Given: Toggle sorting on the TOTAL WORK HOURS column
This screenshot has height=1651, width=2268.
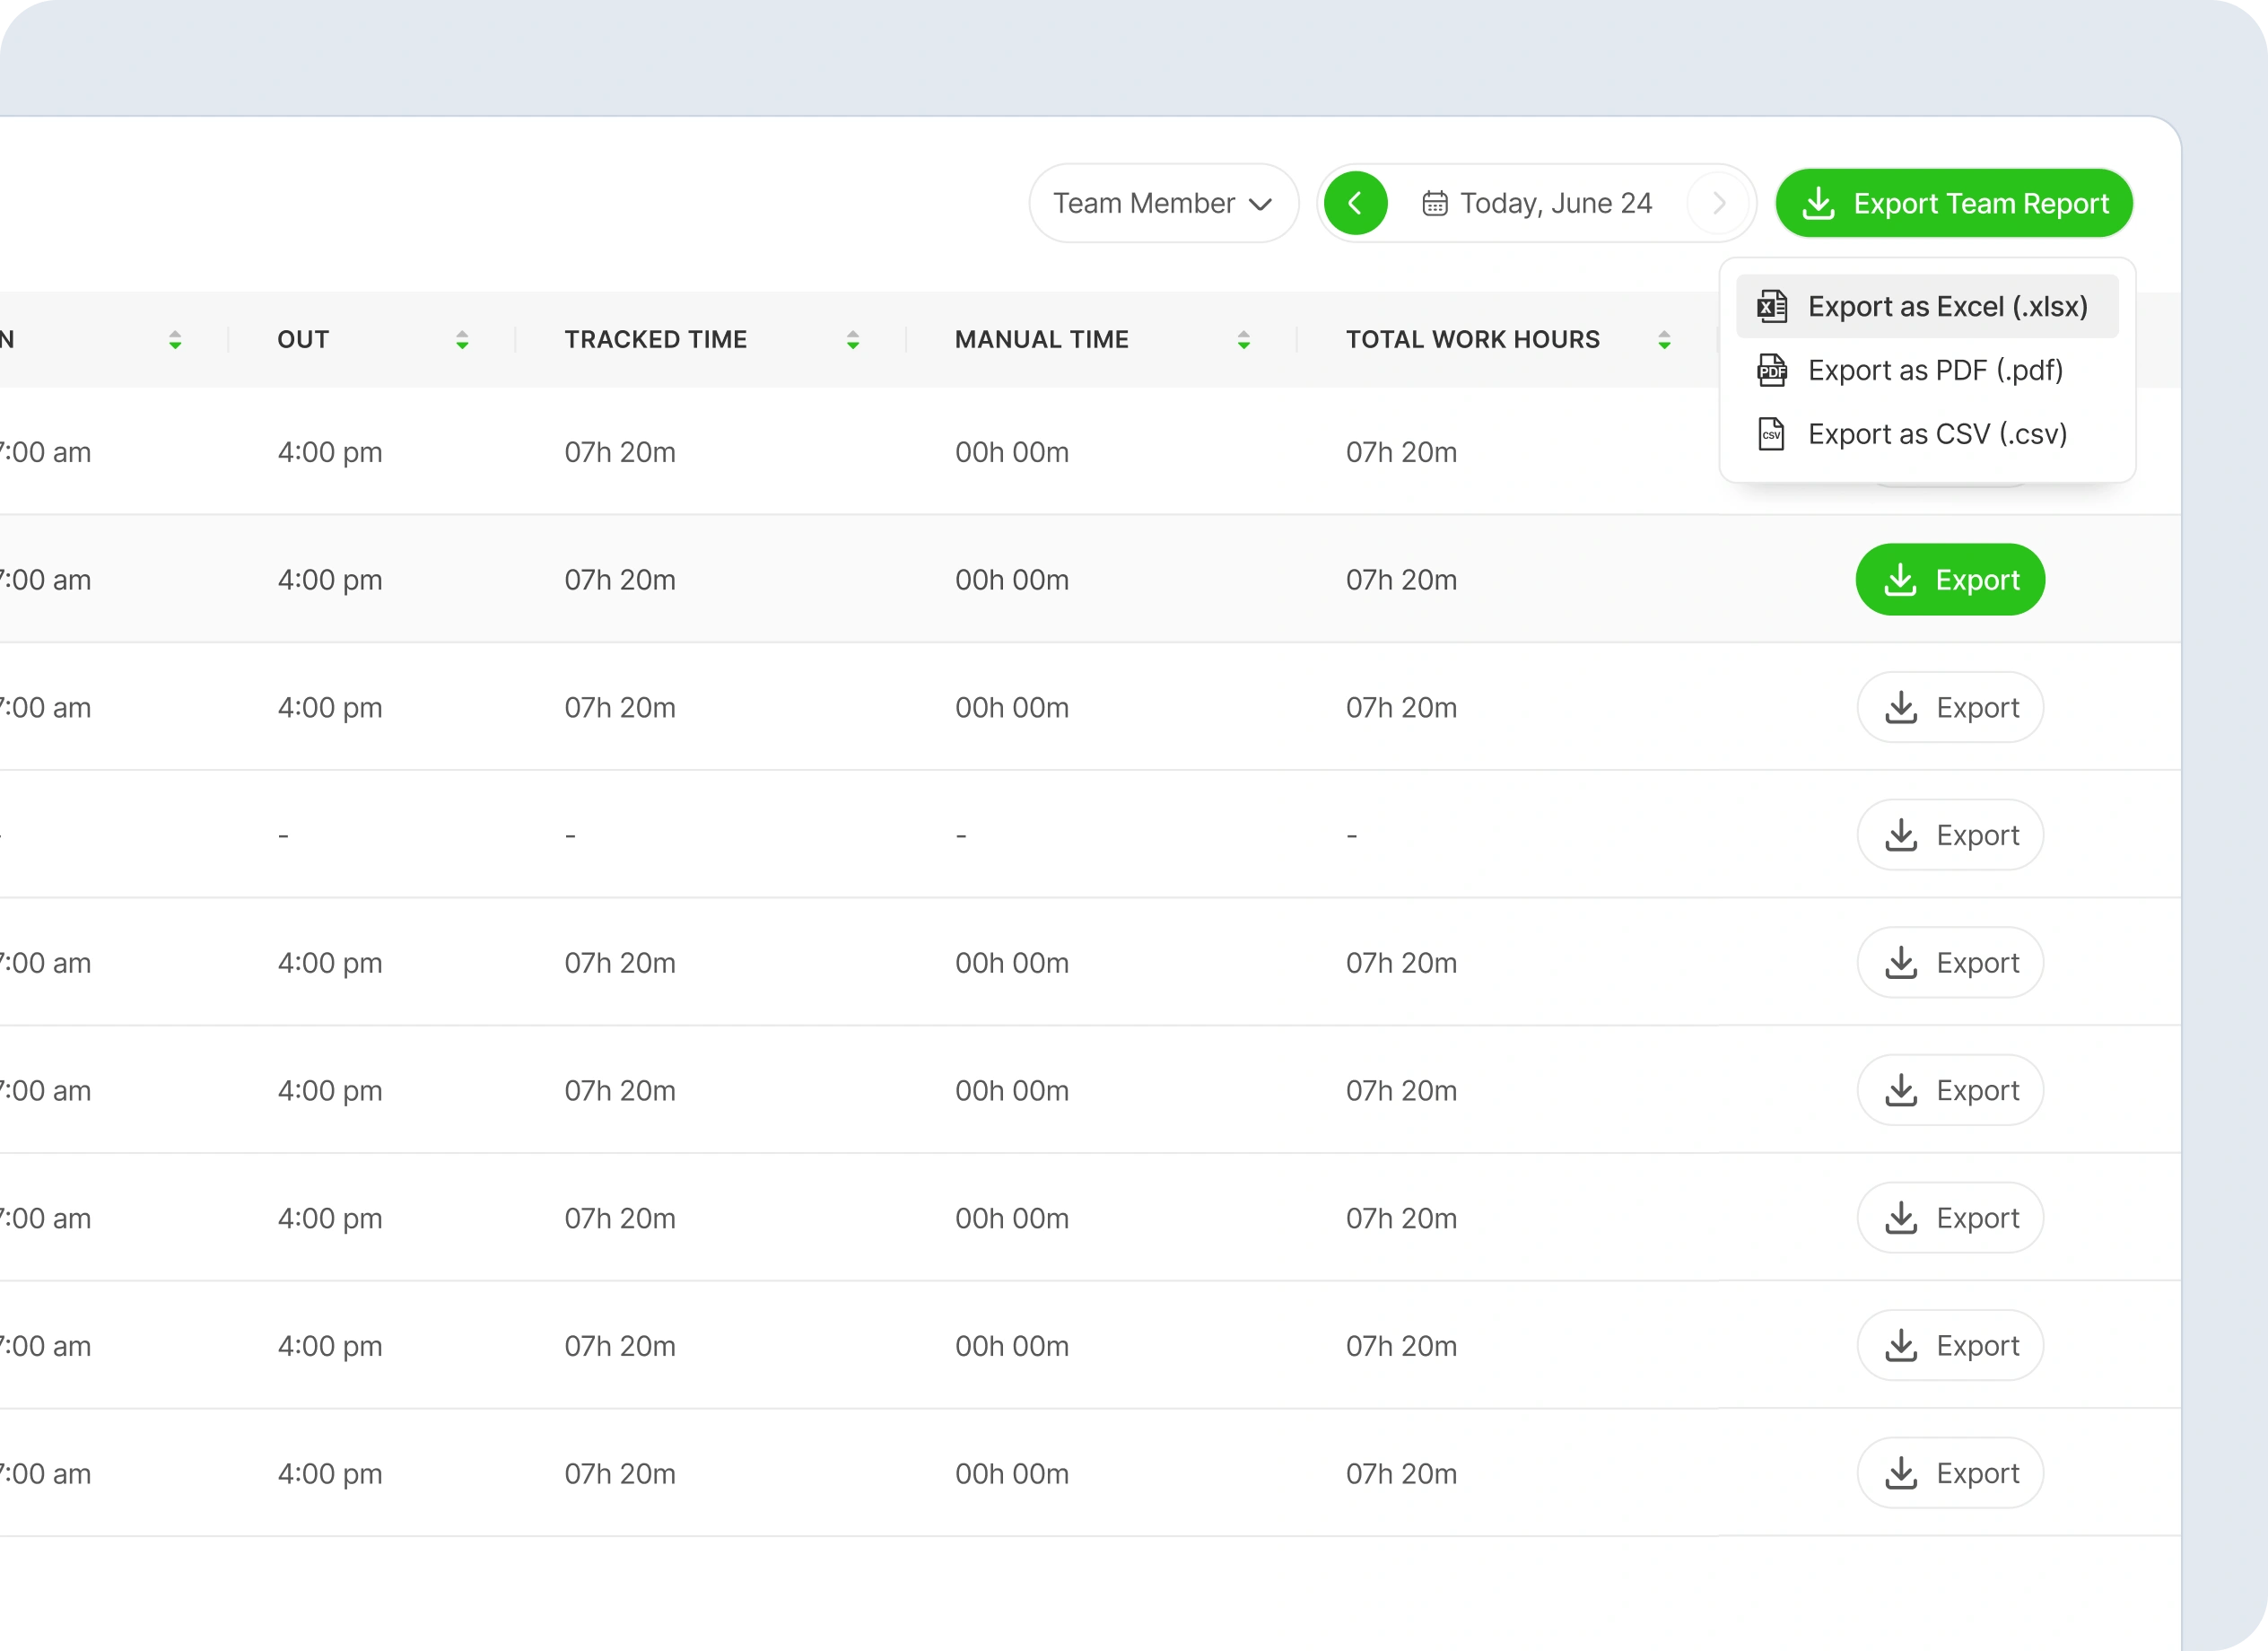Looking at the screenshot, I should click(1663, 339).
